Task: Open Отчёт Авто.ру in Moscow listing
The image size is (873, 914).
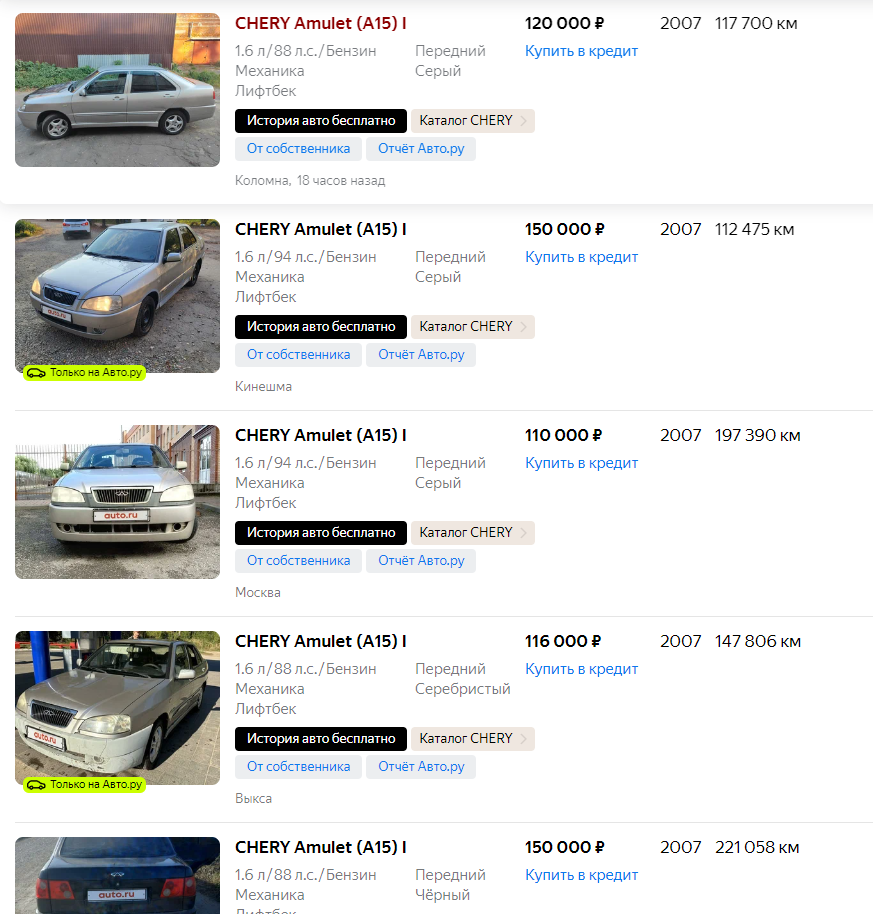Action: coord(421,561)
